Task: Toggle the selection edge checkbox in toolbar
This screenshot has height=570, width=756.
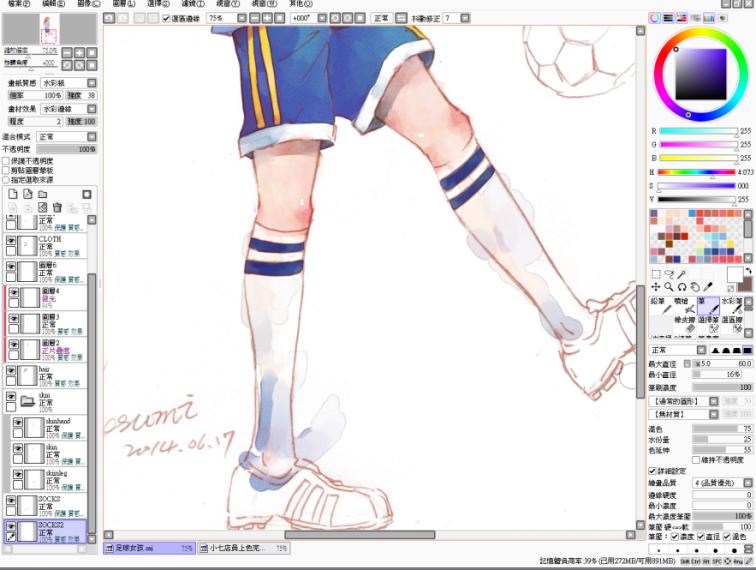Action: click(x=166, y=18)
